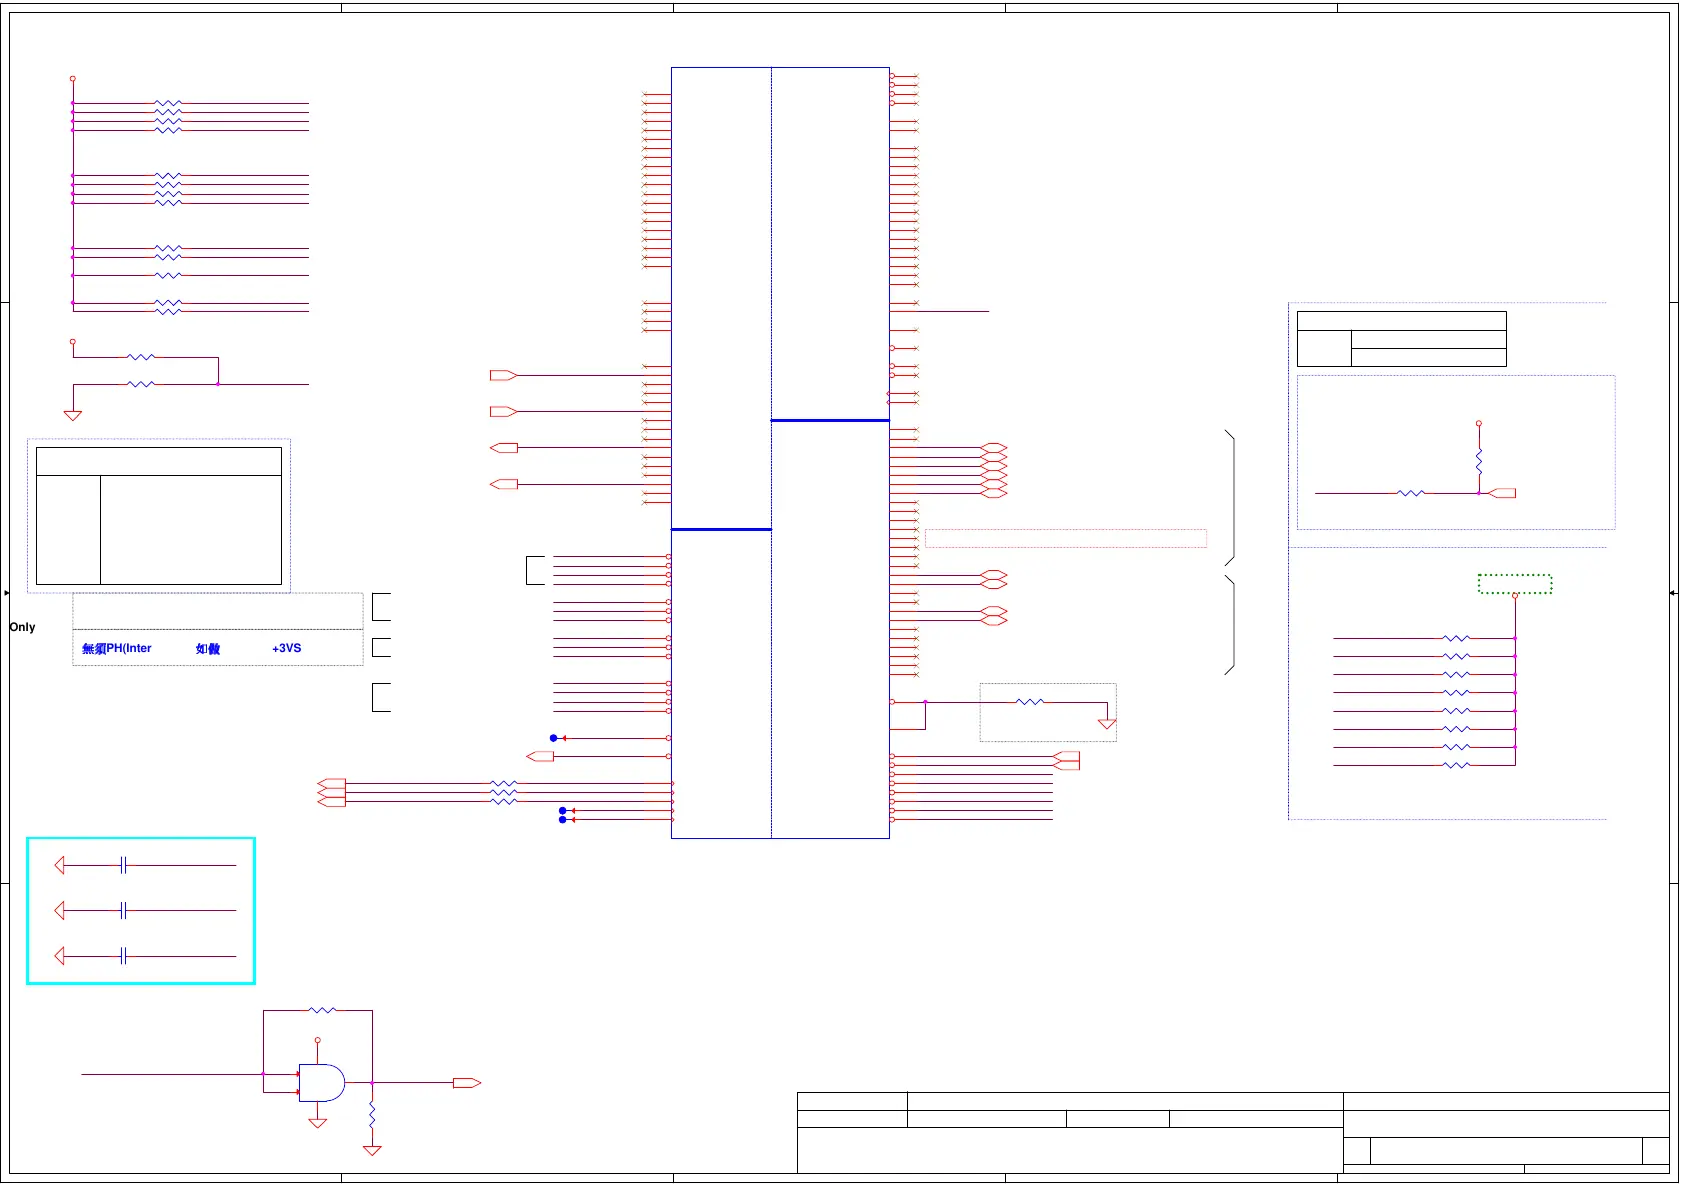Click the ground symbol directly under the AND gate
Image resolution: width=1684 pixels, height=1190 pixels.
tap(318, 1123)
